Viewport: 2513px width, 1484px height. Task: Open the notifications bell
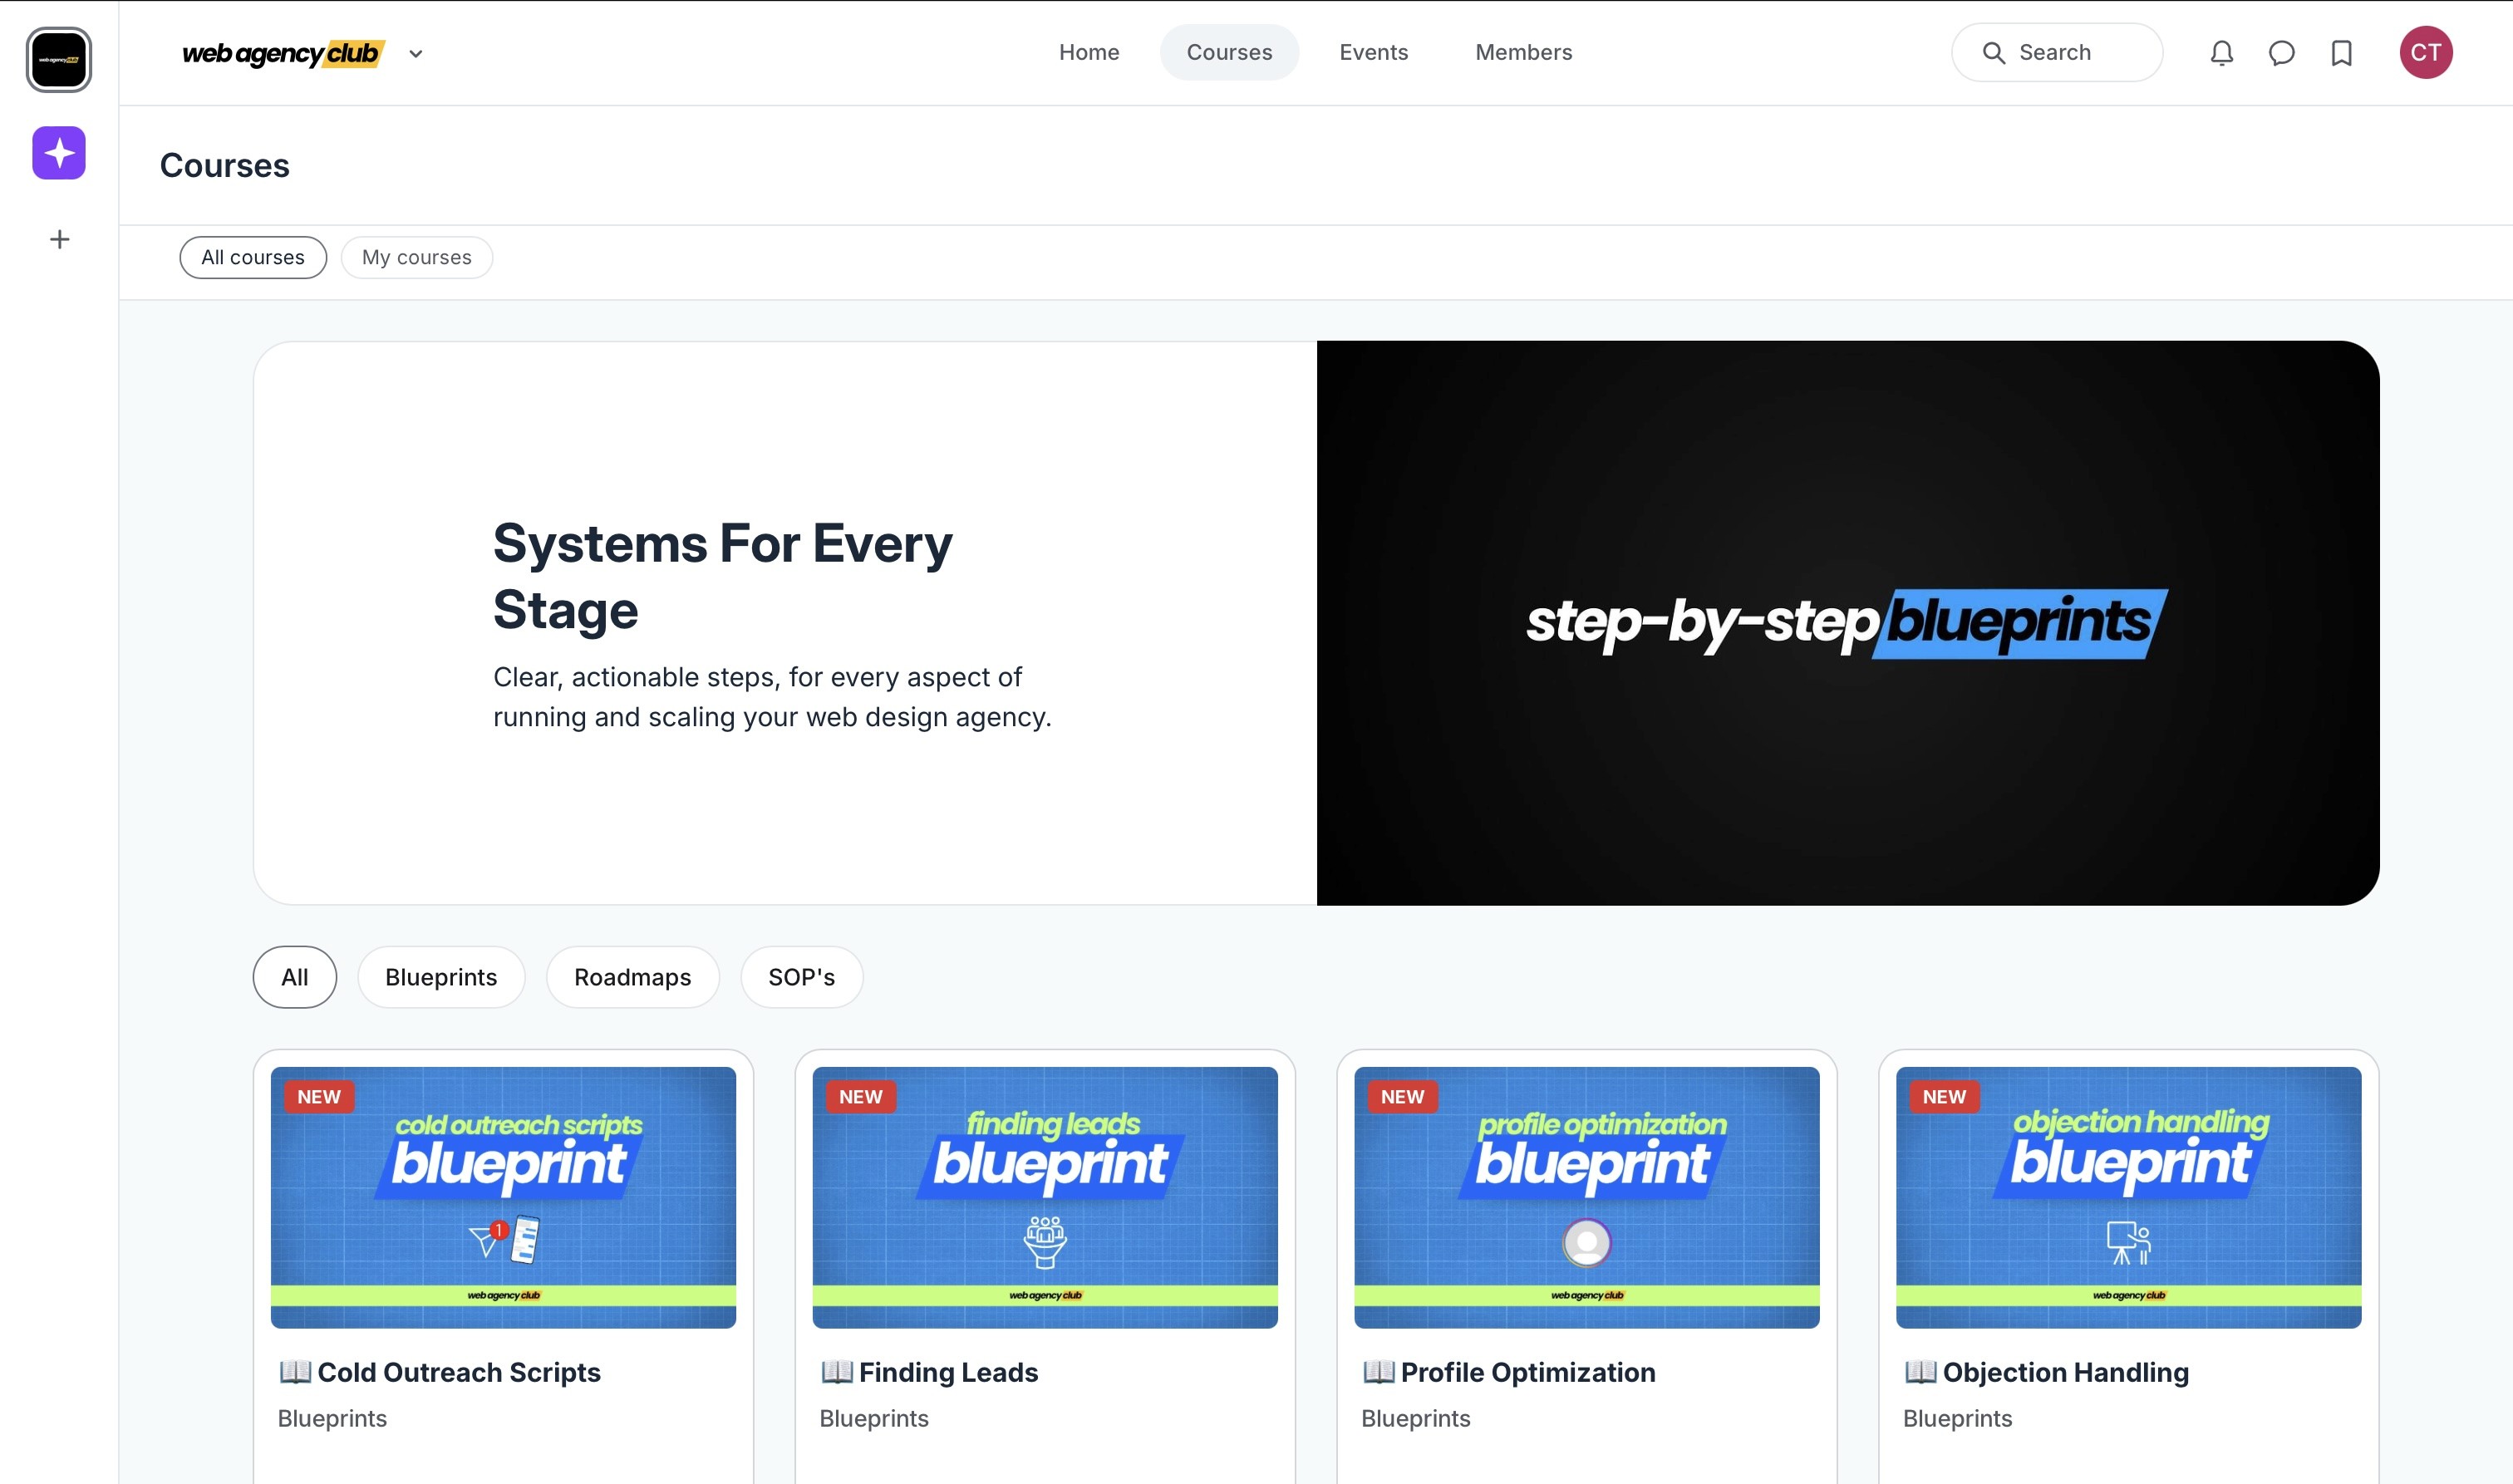tap(2221, 53)
